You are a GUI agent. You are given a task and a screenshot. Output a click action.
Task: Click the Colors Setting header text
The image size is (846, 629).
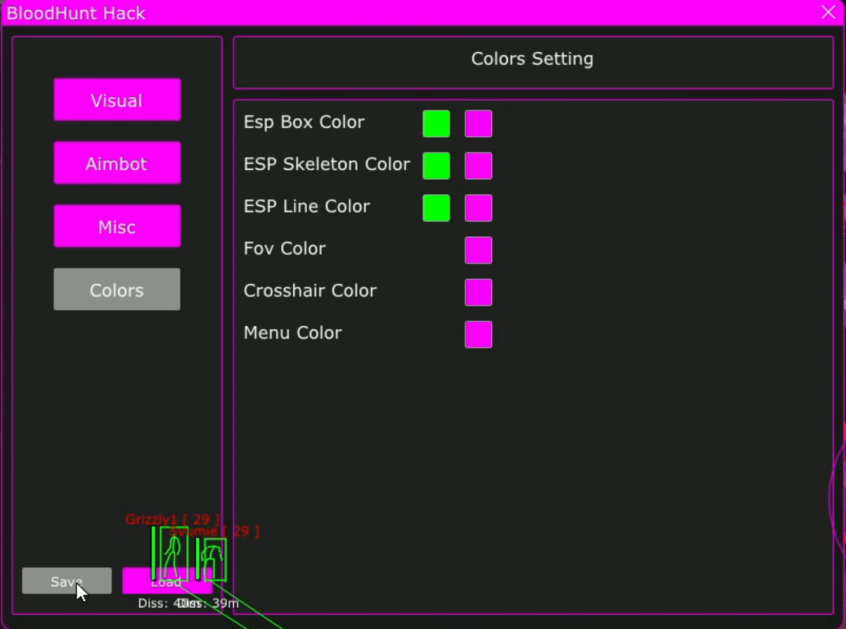tap(532, 59)
